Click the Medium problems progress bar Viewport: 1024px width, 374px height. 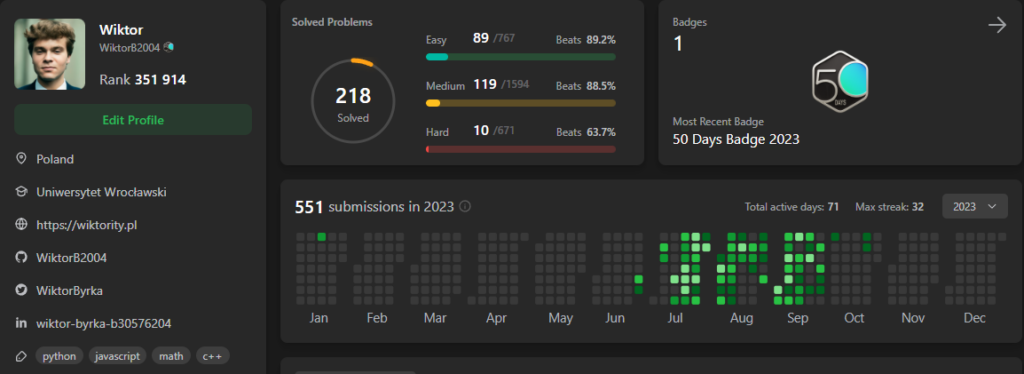point(520,103)
